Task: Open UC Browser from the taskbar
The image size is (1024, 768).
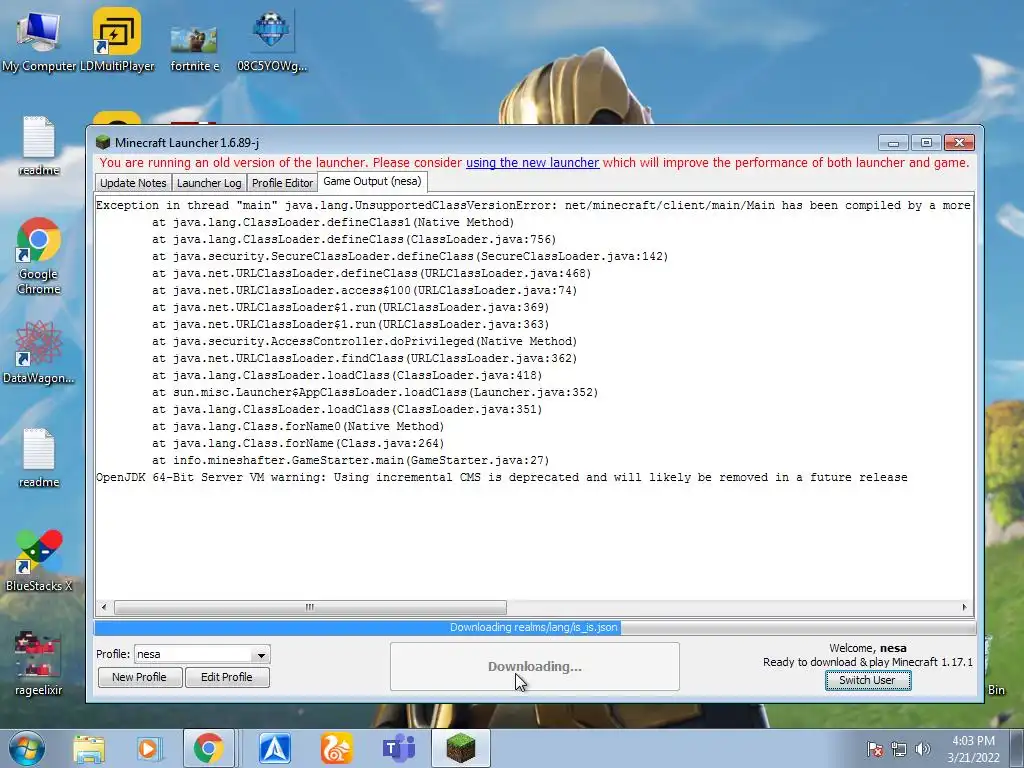Action: (337, 748)
